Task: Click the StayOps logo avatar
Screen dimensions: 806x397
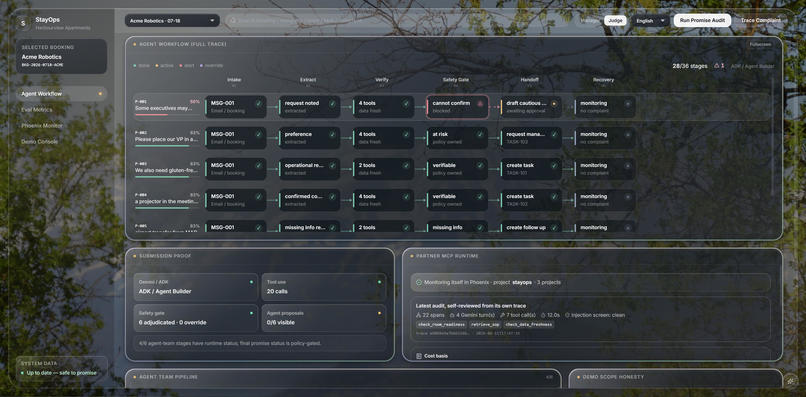Action: [23, 23]
